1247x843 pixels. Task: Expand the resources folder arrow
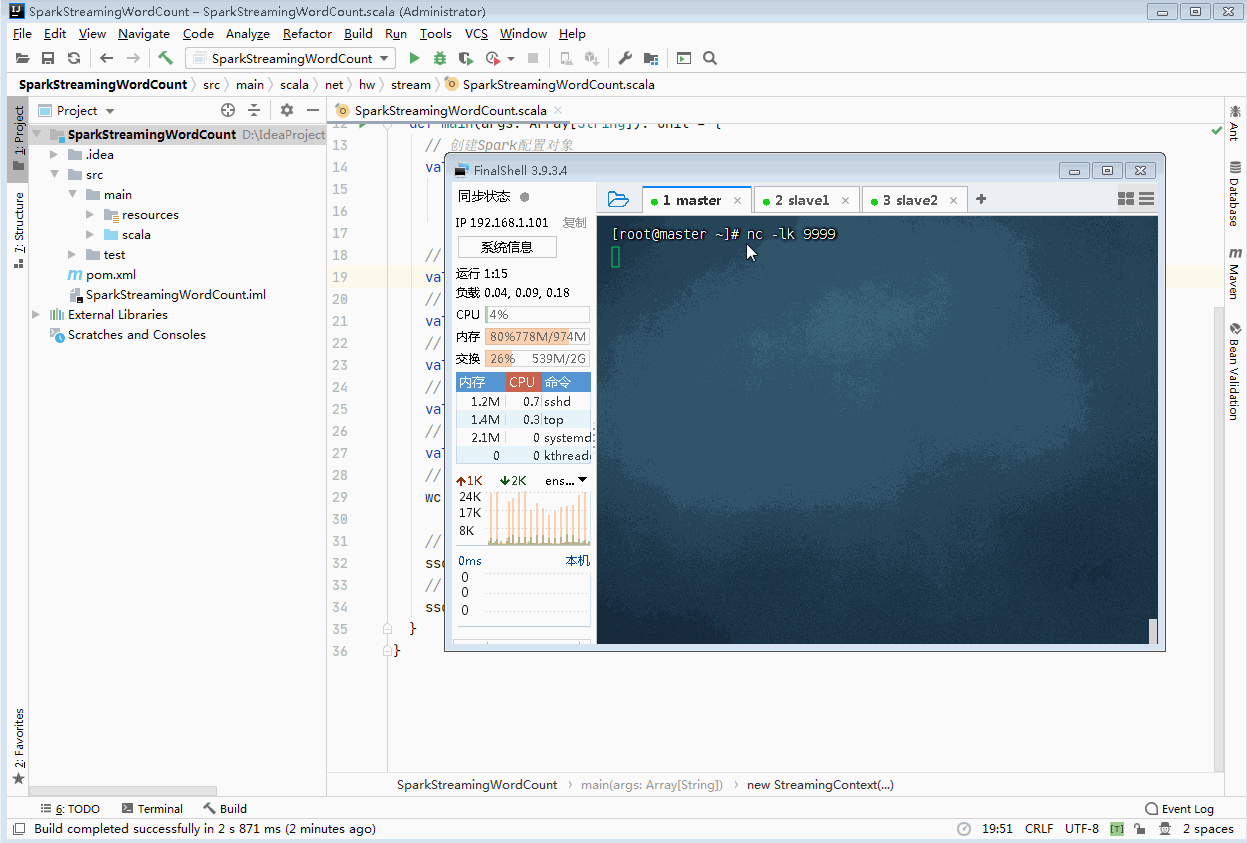coord(91,215)
